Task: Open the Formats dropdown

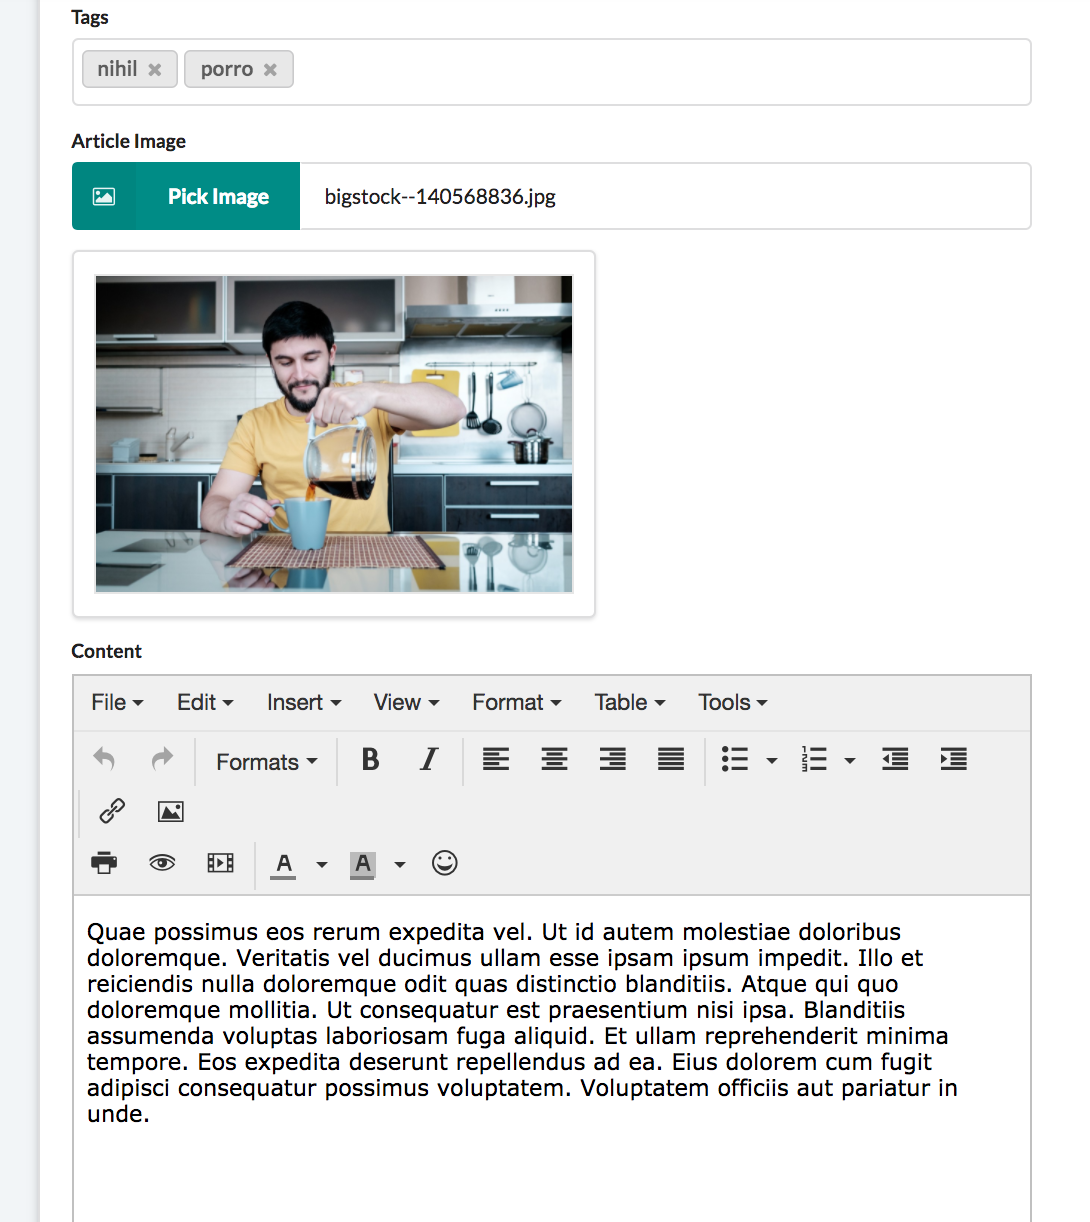Action: [264, 761]
